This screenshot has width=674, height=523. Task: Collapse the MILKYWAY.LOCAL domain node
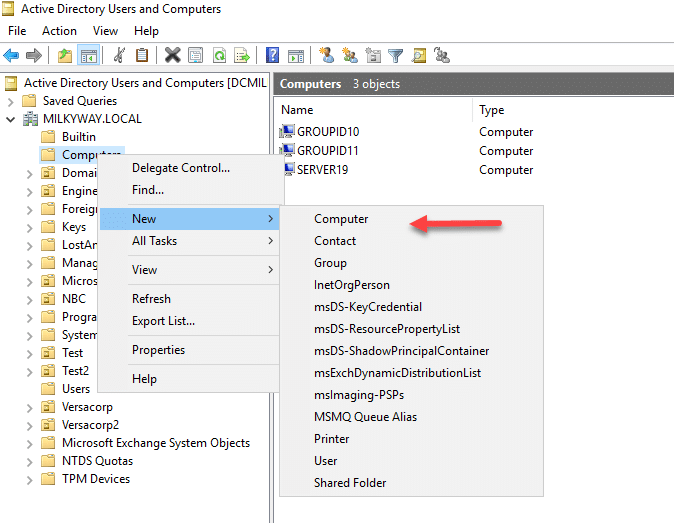point(11,119)
